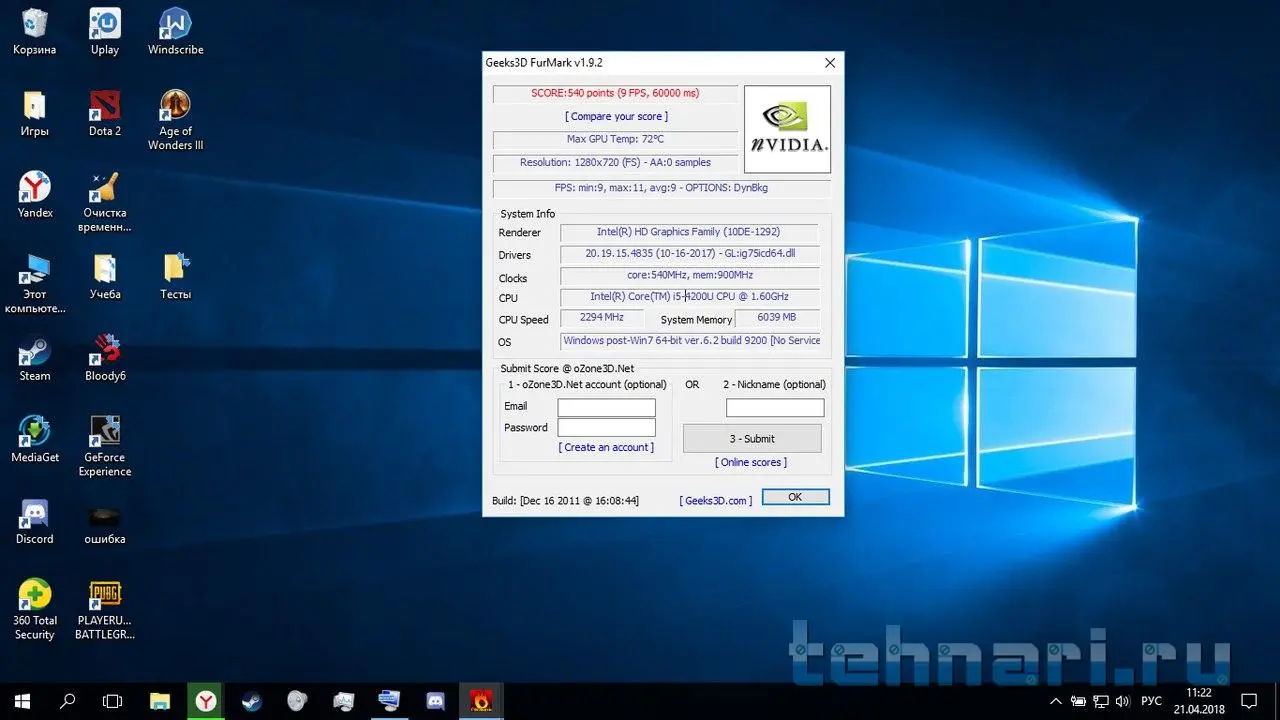Visit the Geeks3D.com link
Viewport: 1280px width, 720px height.
tap(715, 500)
